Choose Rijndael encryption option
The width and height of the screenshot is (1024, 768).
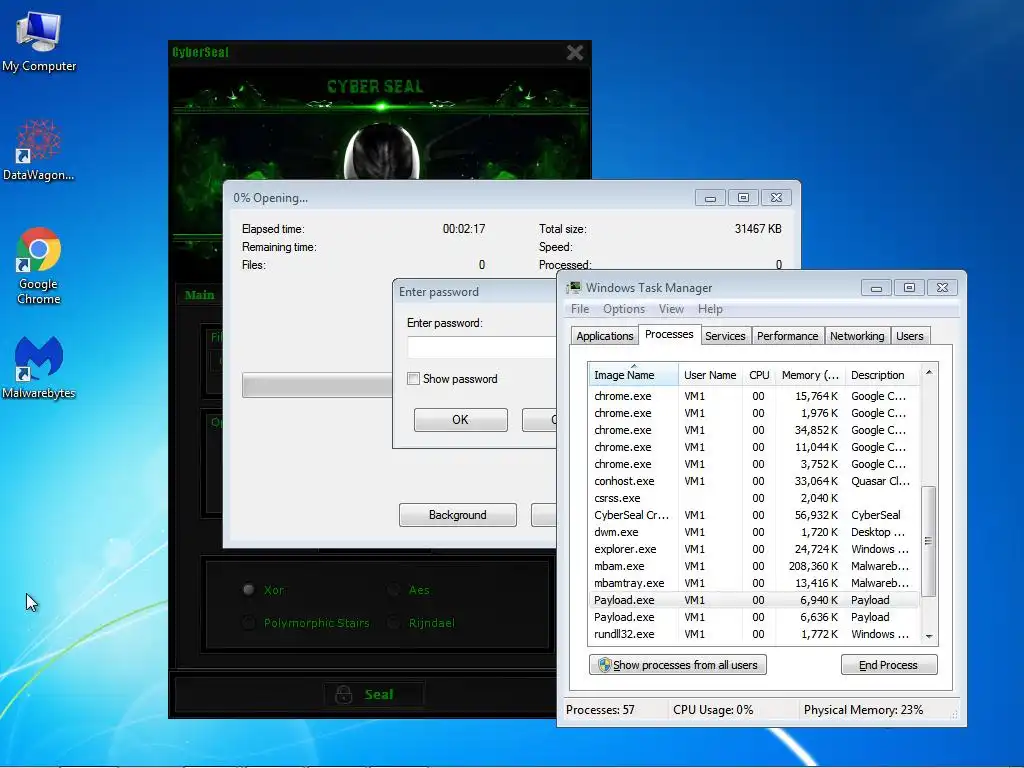point(394,623)
